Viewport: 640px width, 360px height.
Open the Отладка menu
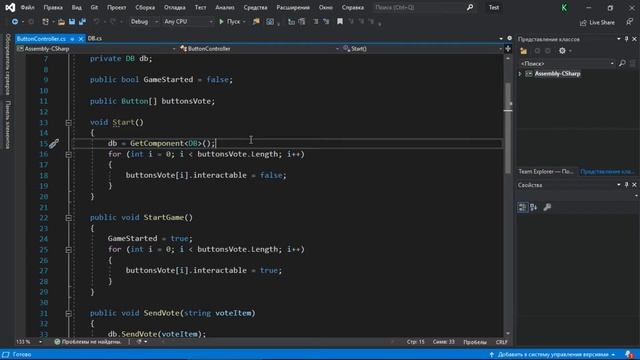pos(174,7)
